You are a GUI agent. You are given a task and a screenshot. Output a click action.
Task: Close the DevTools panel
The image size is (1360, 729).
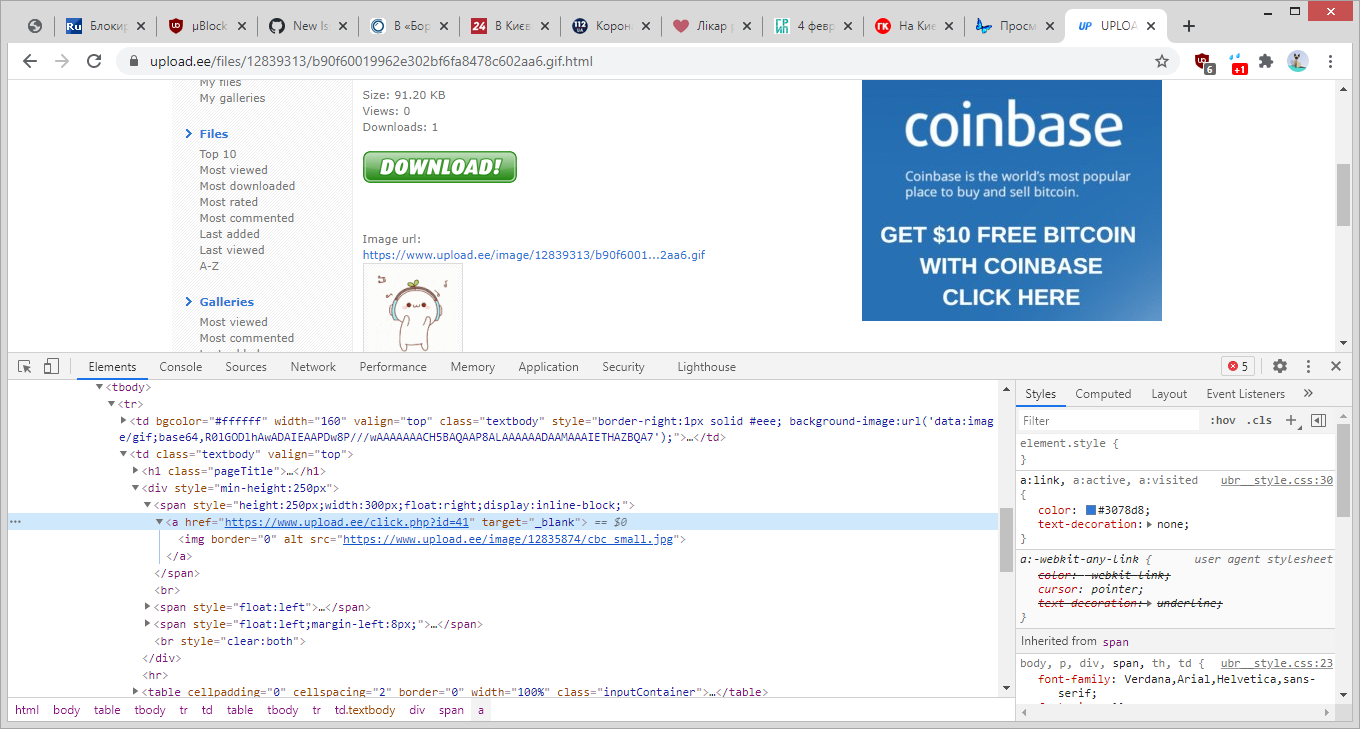[1336, 367]
